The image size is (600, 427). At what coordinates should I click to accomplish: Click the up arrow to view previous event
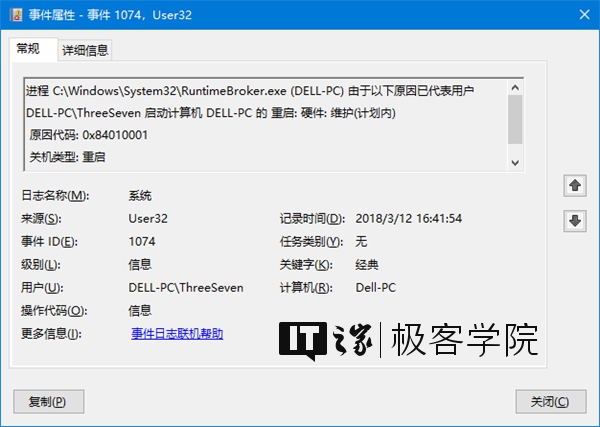tap(575, 186)
